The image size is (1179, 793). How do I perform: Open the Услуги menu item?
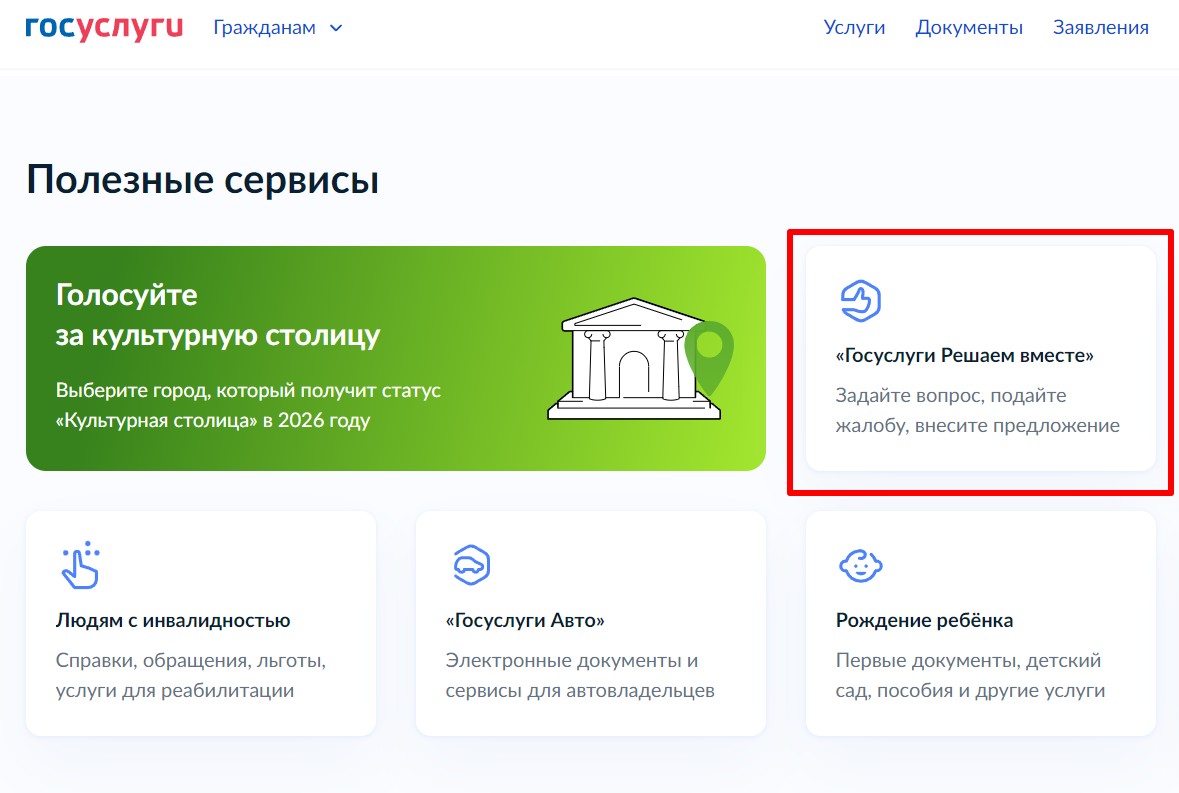[854, 28]
